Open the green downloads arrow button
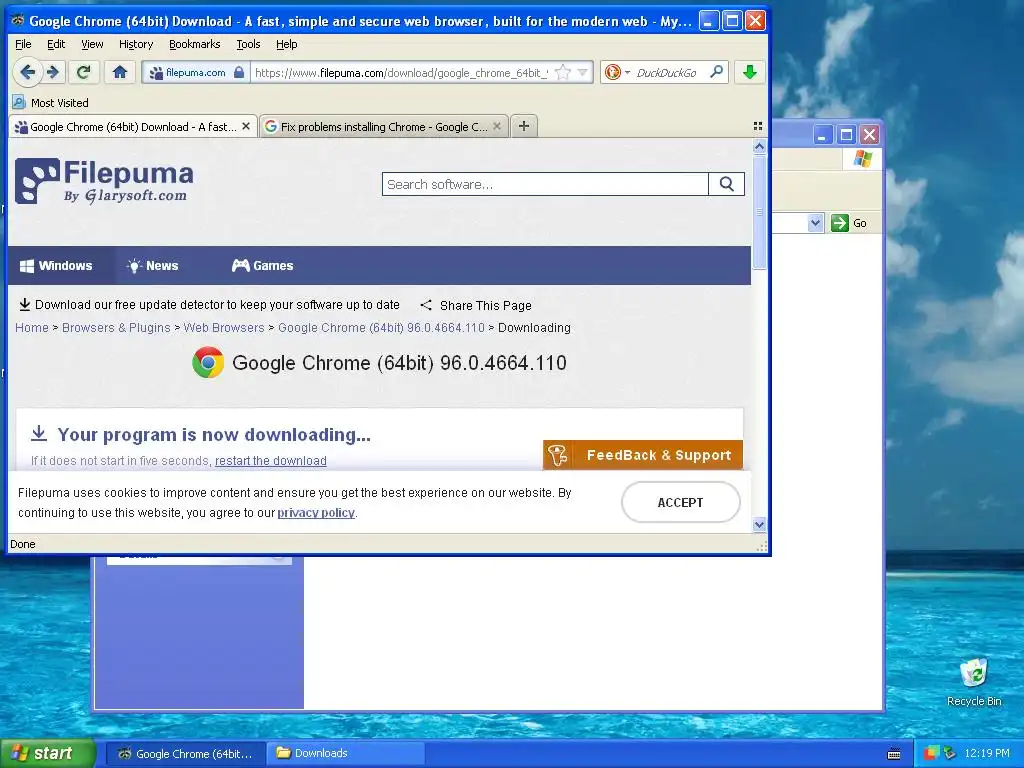1024x768 pixels. [x=750, y=72]
